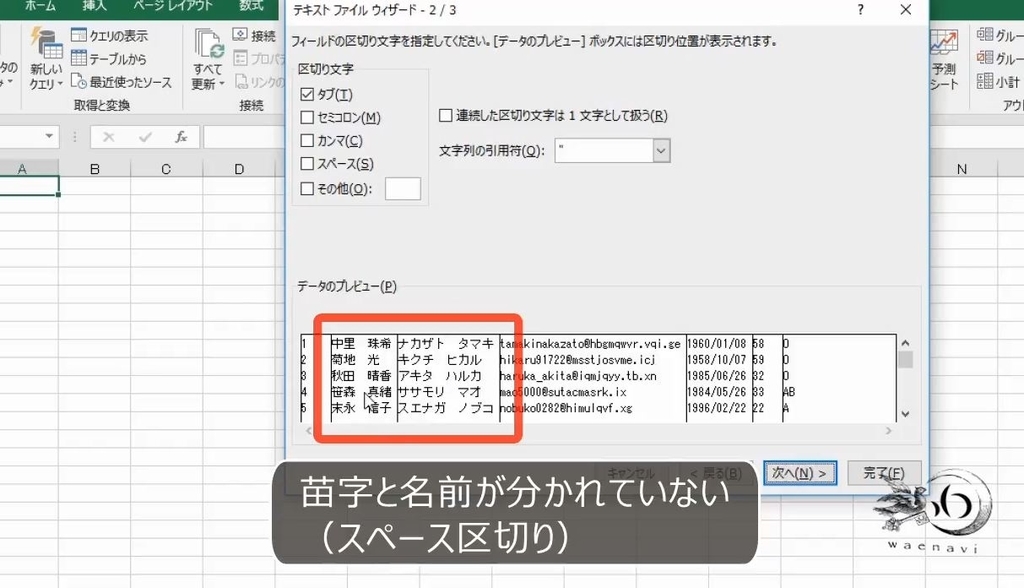This screenshot has height=588, width=1024.
Task: Click preview horizontal scroll left arrow
Action: (308, 431)
